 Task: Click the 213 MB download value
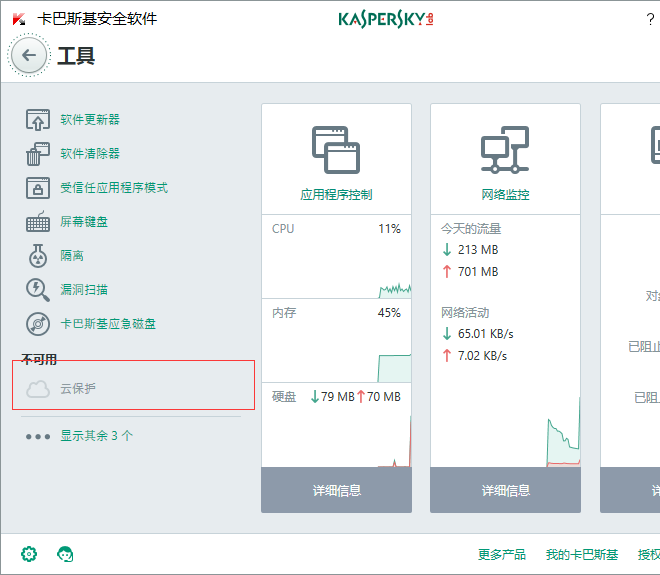[x=478, y=250]
